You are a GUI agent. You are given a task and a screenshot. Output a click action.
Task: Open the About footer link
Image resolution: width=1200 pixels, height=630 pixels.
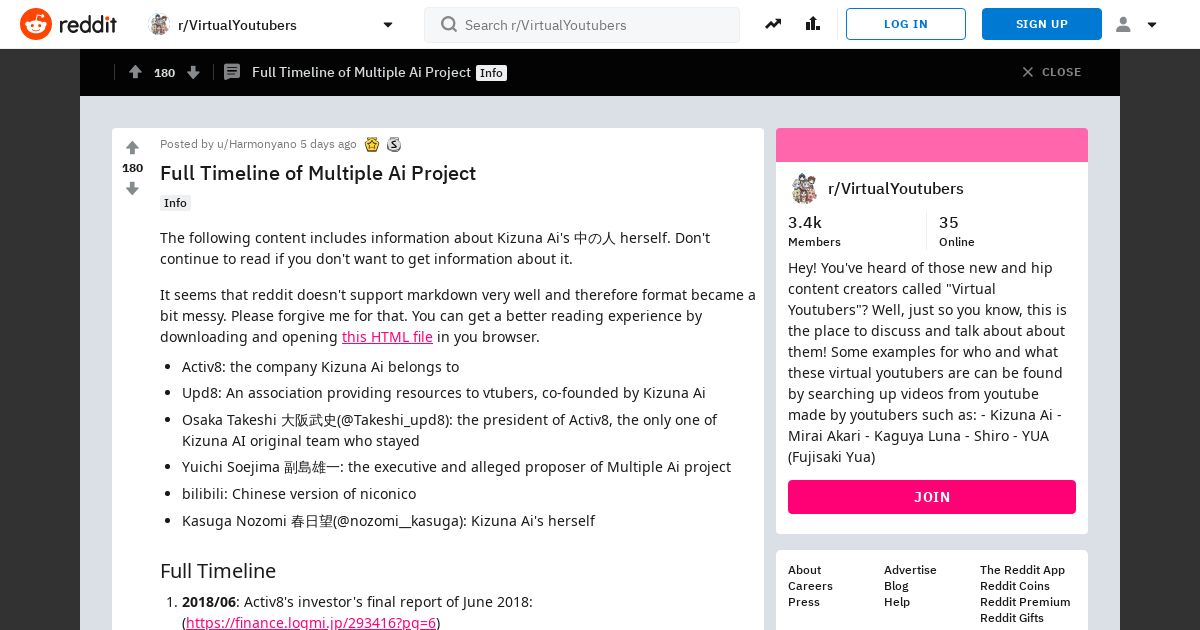pos(804,570)
